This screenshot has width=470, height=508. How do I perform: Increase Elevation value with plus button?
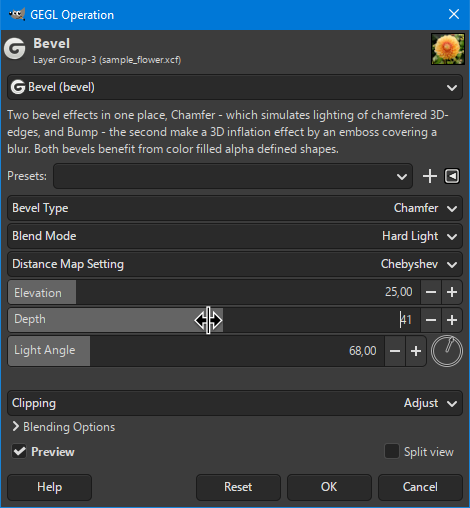click(452, 292)
